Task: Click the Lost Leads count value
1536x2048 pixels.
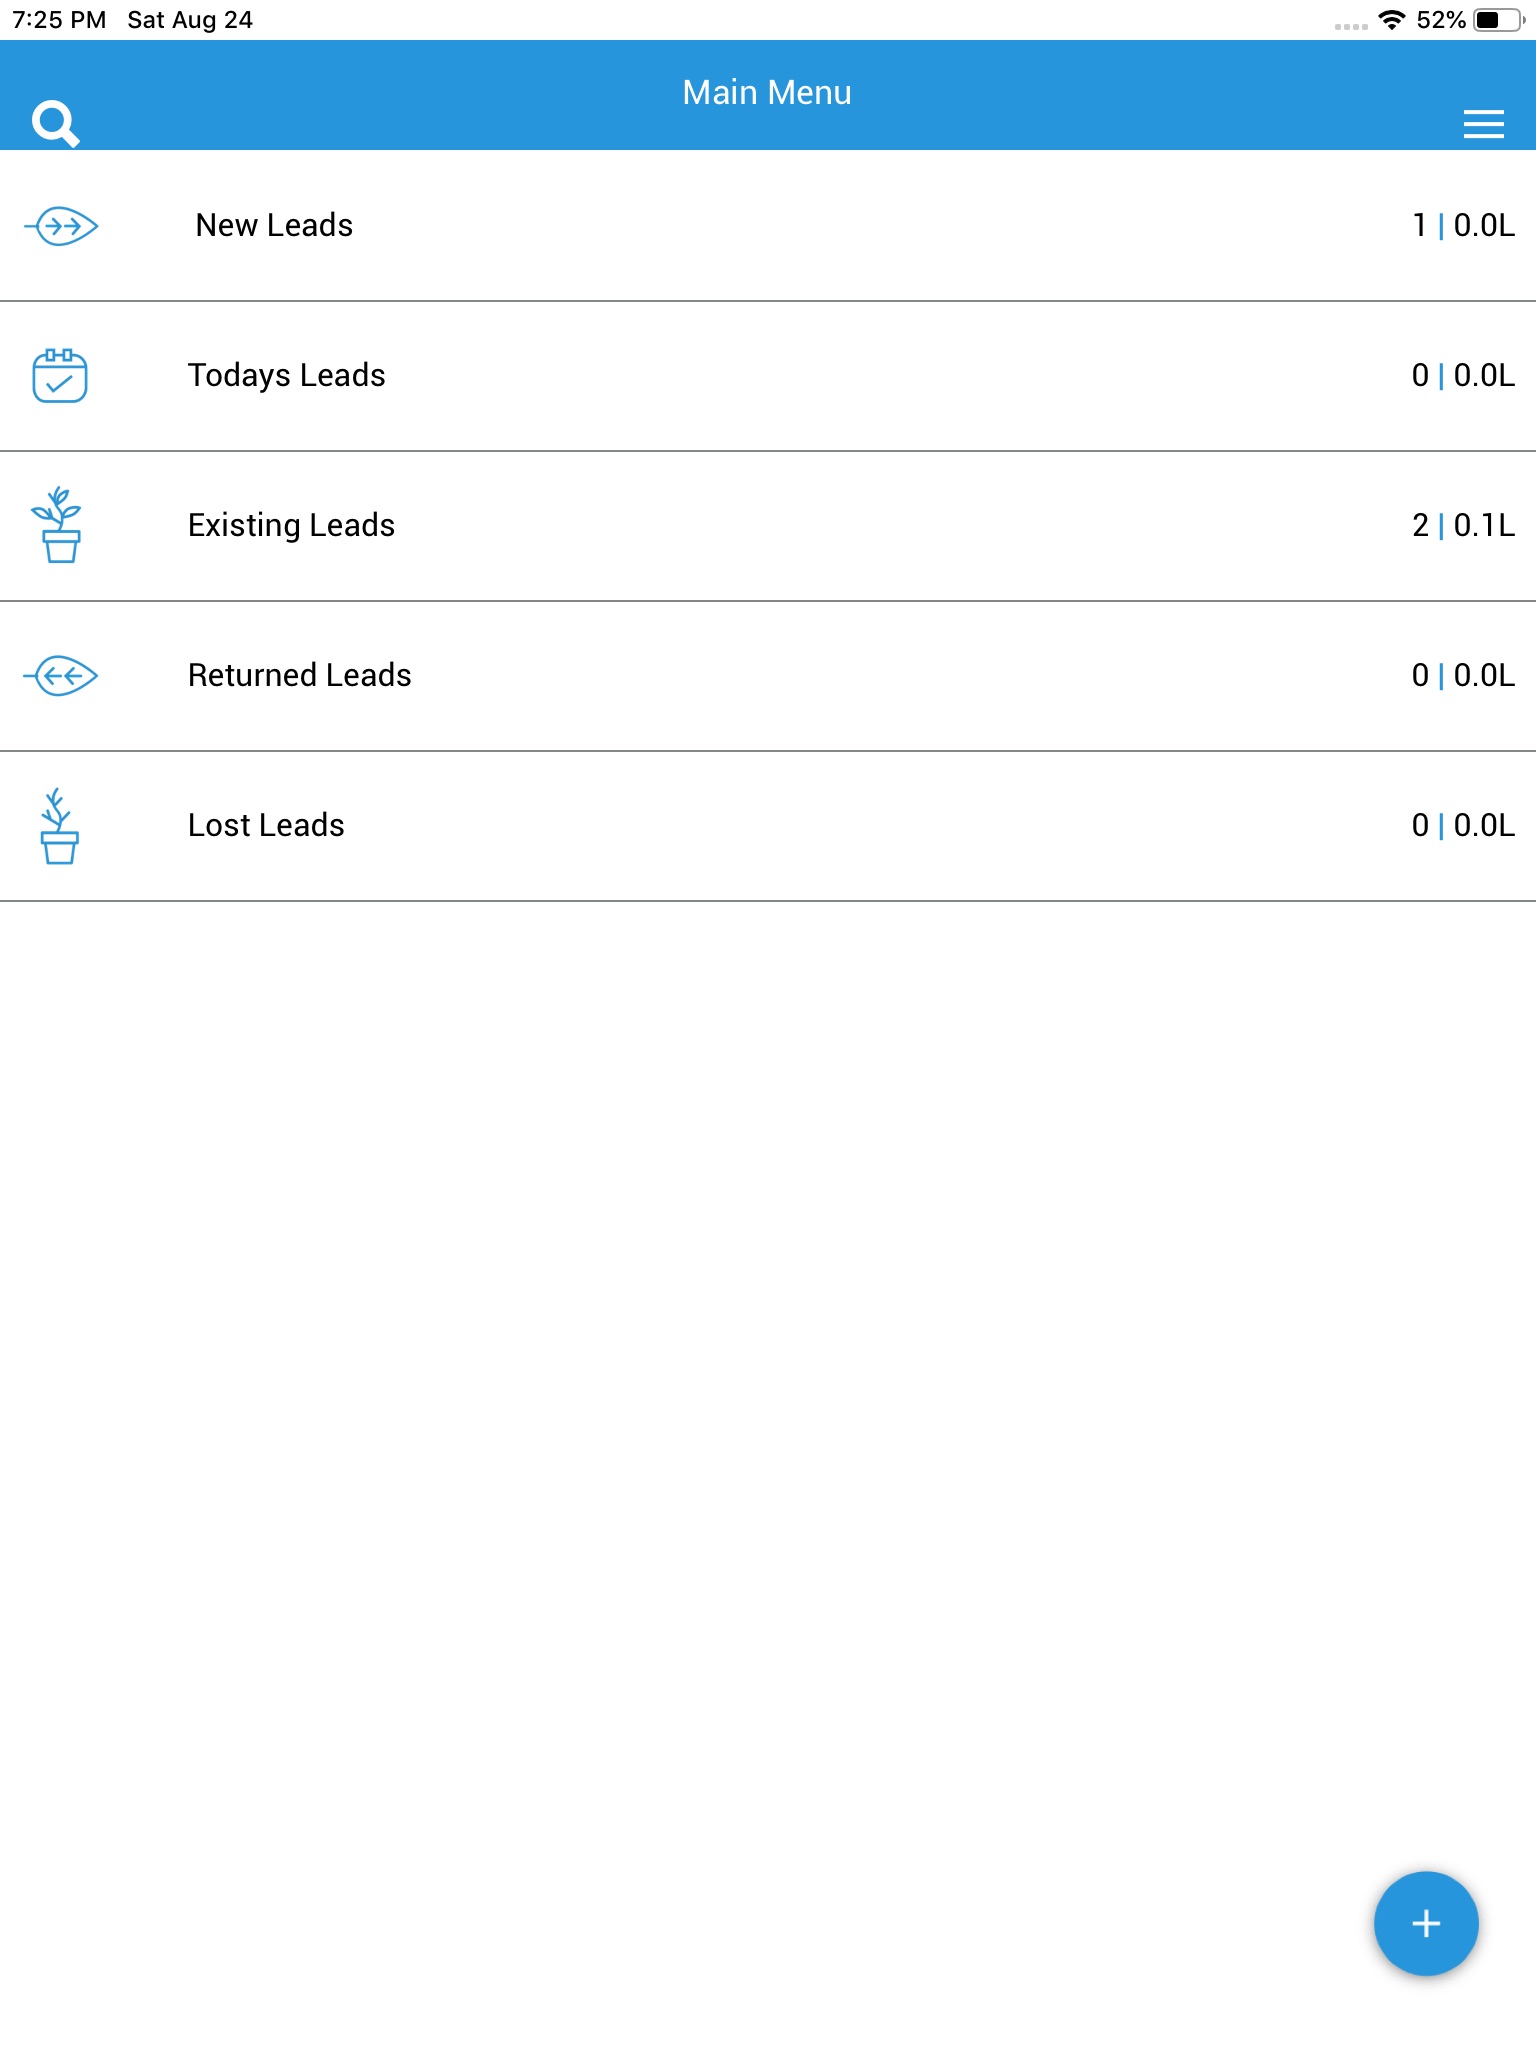Action: (x=1462, y=826)
